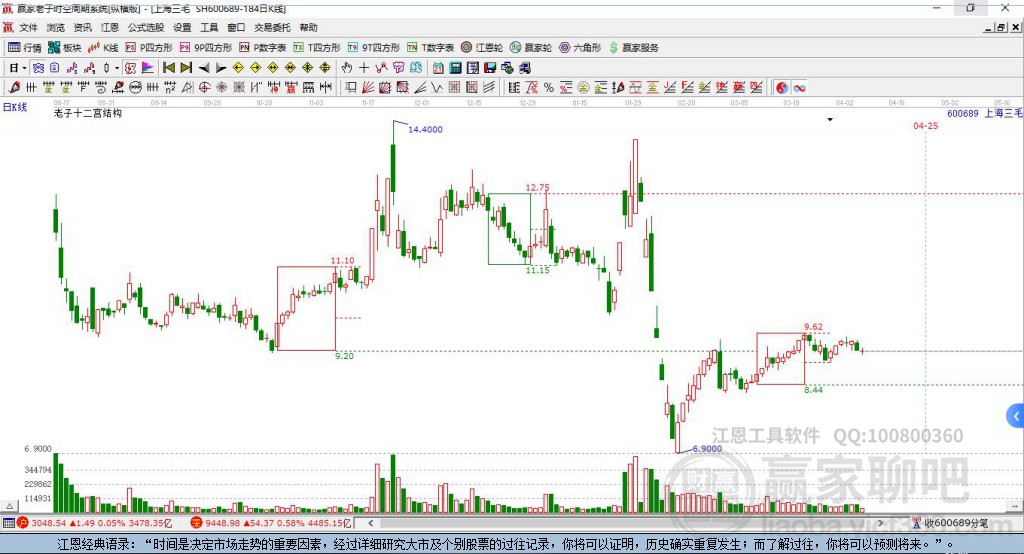Switch to the K线 chart view
Screen dimensions: 1024x554
[x=103, y=48]
